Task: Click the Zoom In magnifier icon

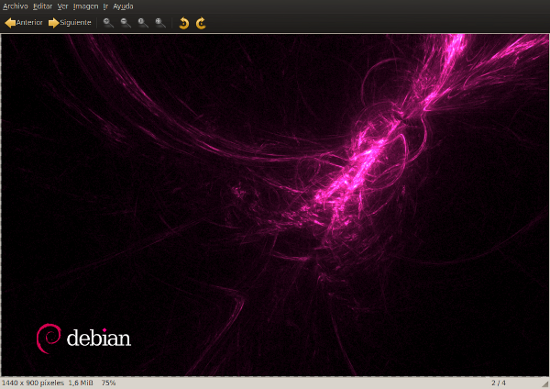Action: [x=108, y=23]
